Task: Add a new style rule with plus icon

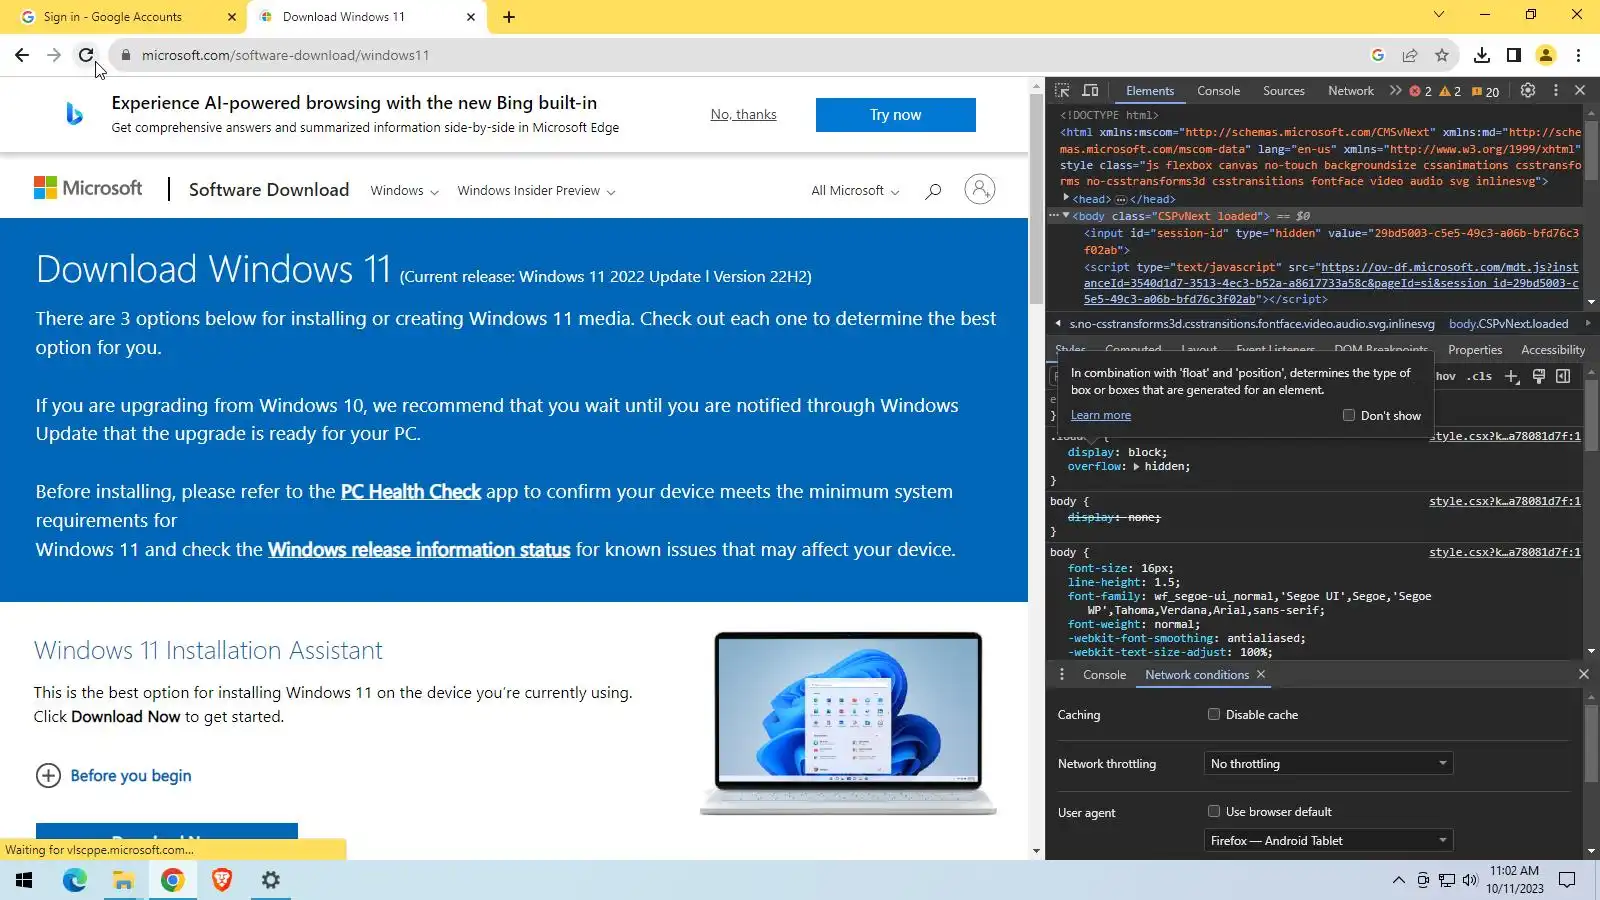Action: click(1512, 376)
